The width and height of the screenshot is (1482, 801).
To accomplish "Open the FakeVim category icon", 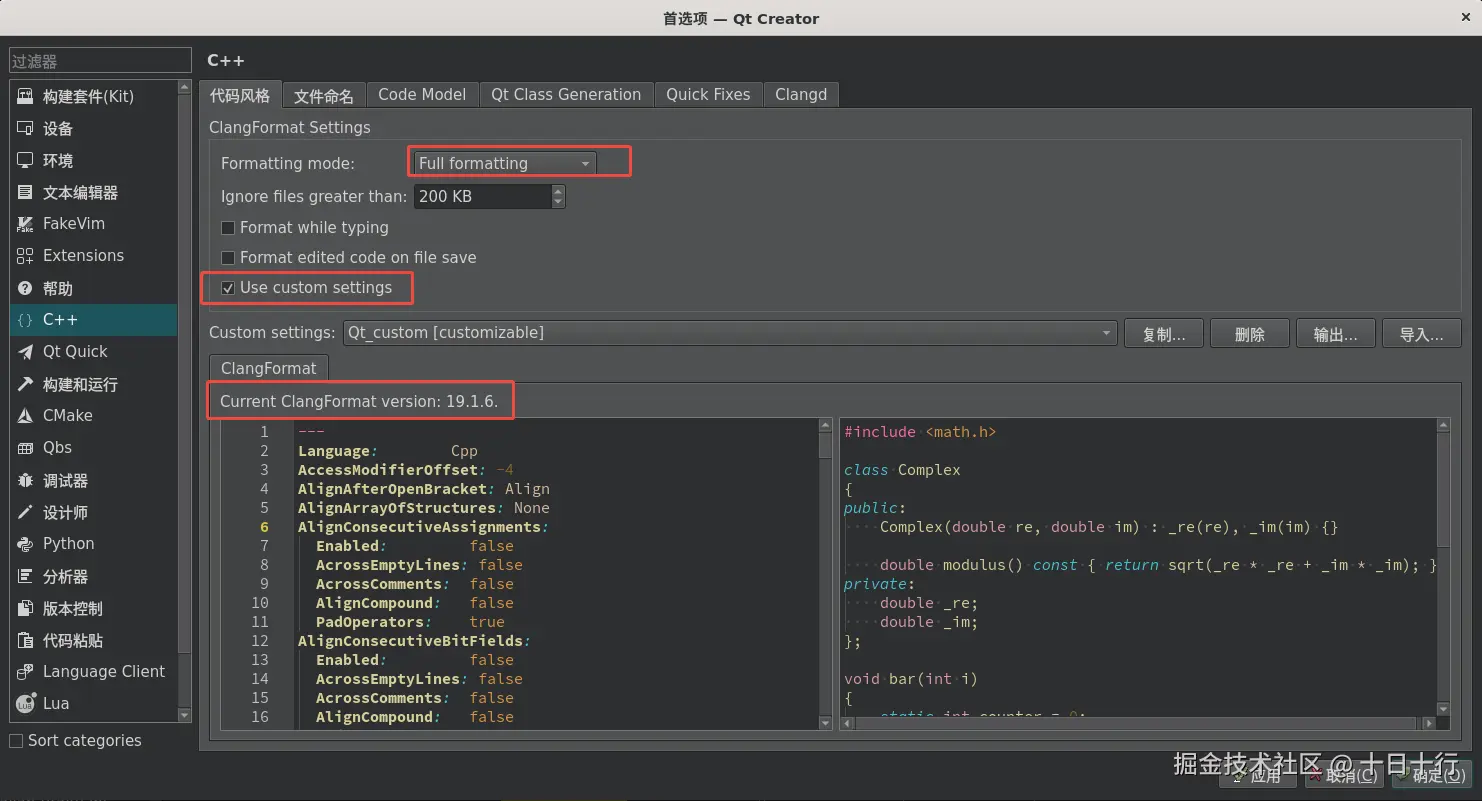I will (x=25, y=224).
